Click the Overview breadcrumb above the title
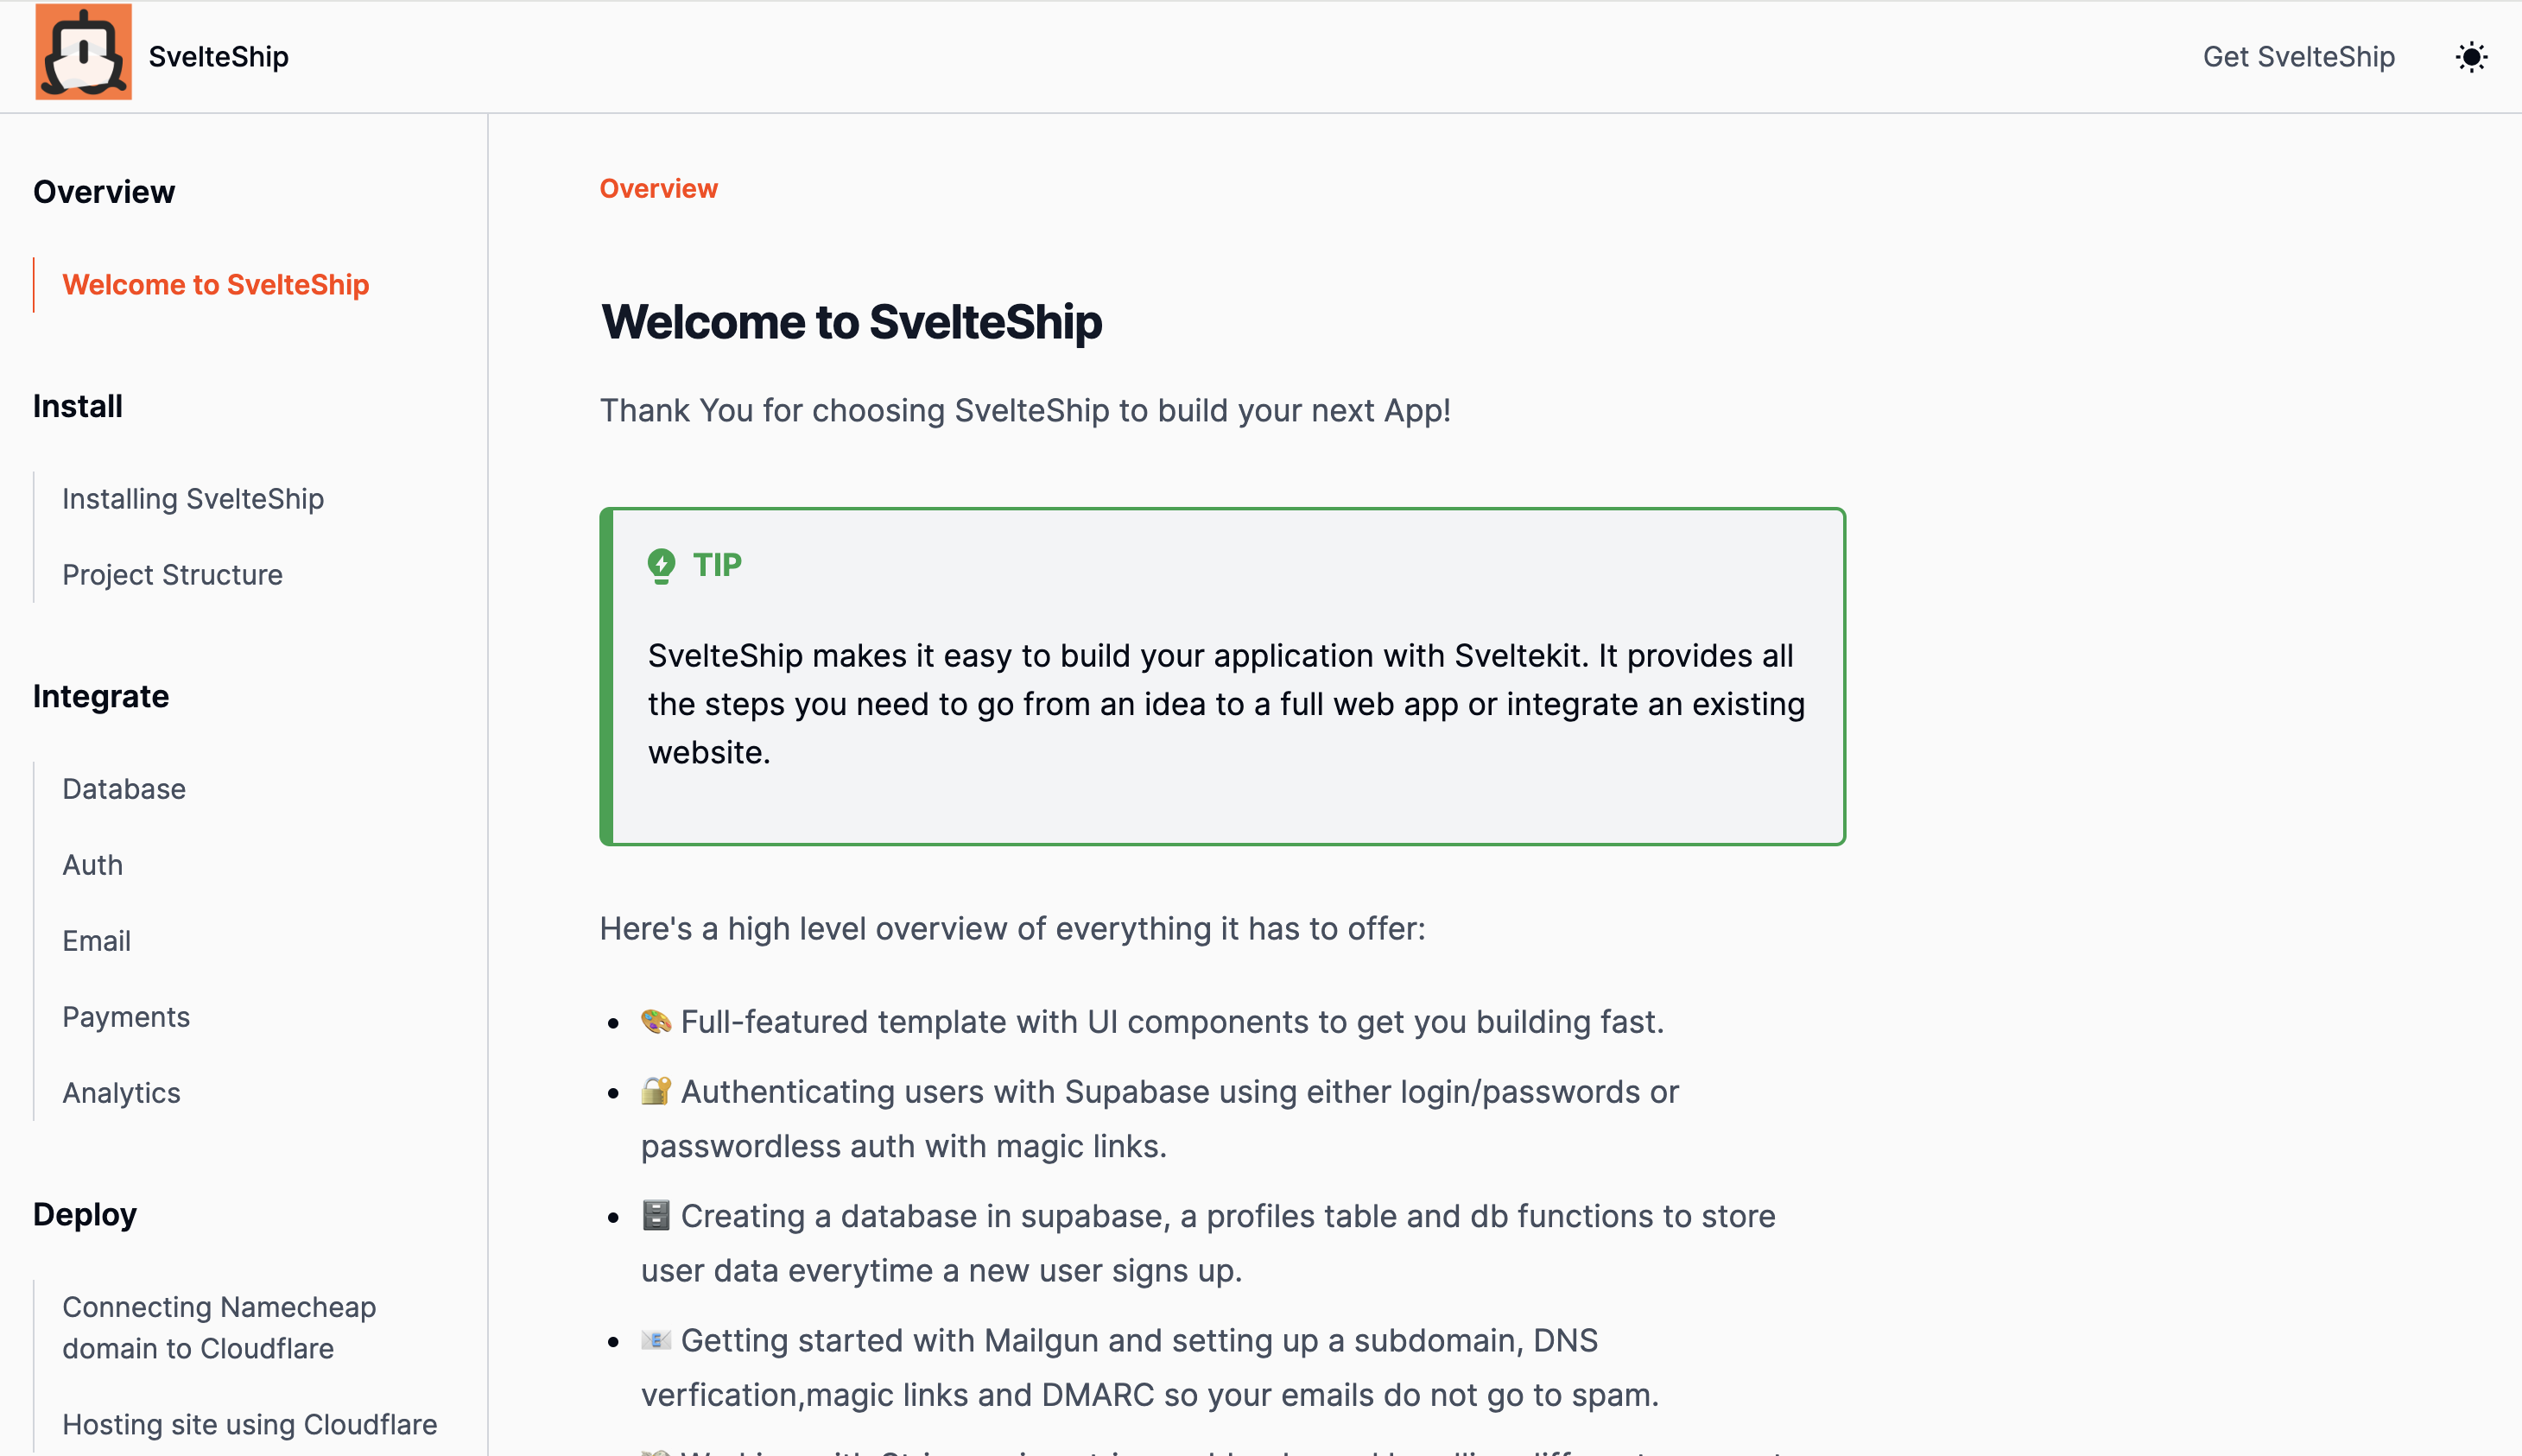Image resolution: width=2522 pixels, height=1456 pixels. [658, 188]
